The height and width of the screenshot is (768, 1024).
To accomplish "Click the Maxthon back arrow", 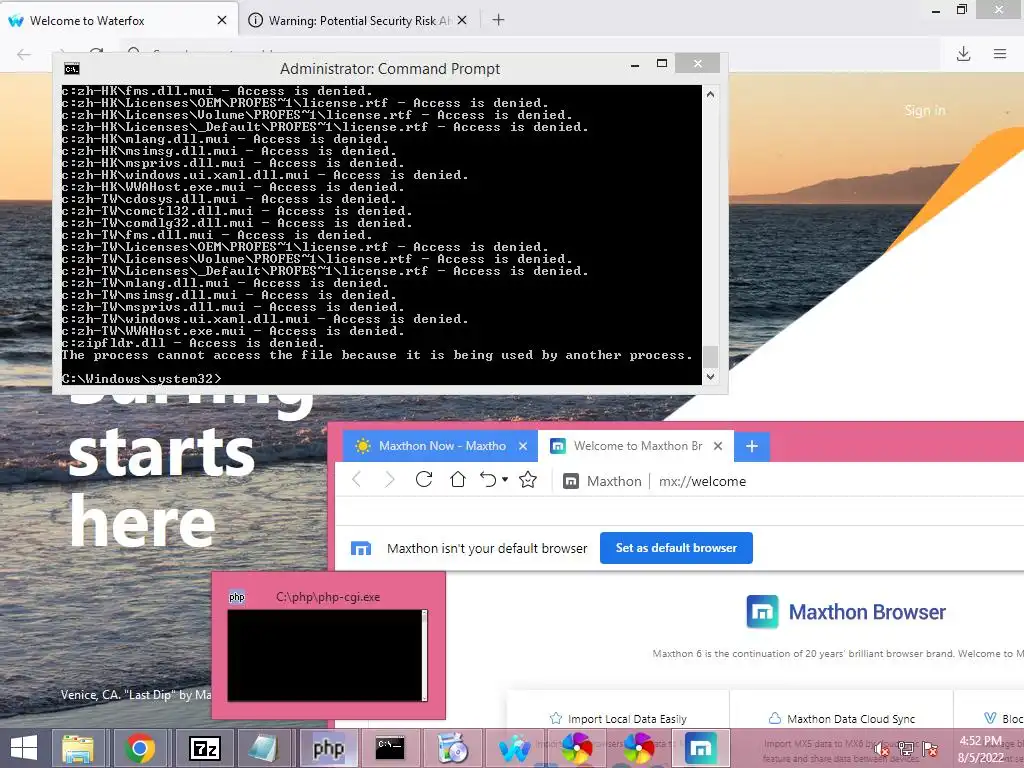I will [357, 480].
